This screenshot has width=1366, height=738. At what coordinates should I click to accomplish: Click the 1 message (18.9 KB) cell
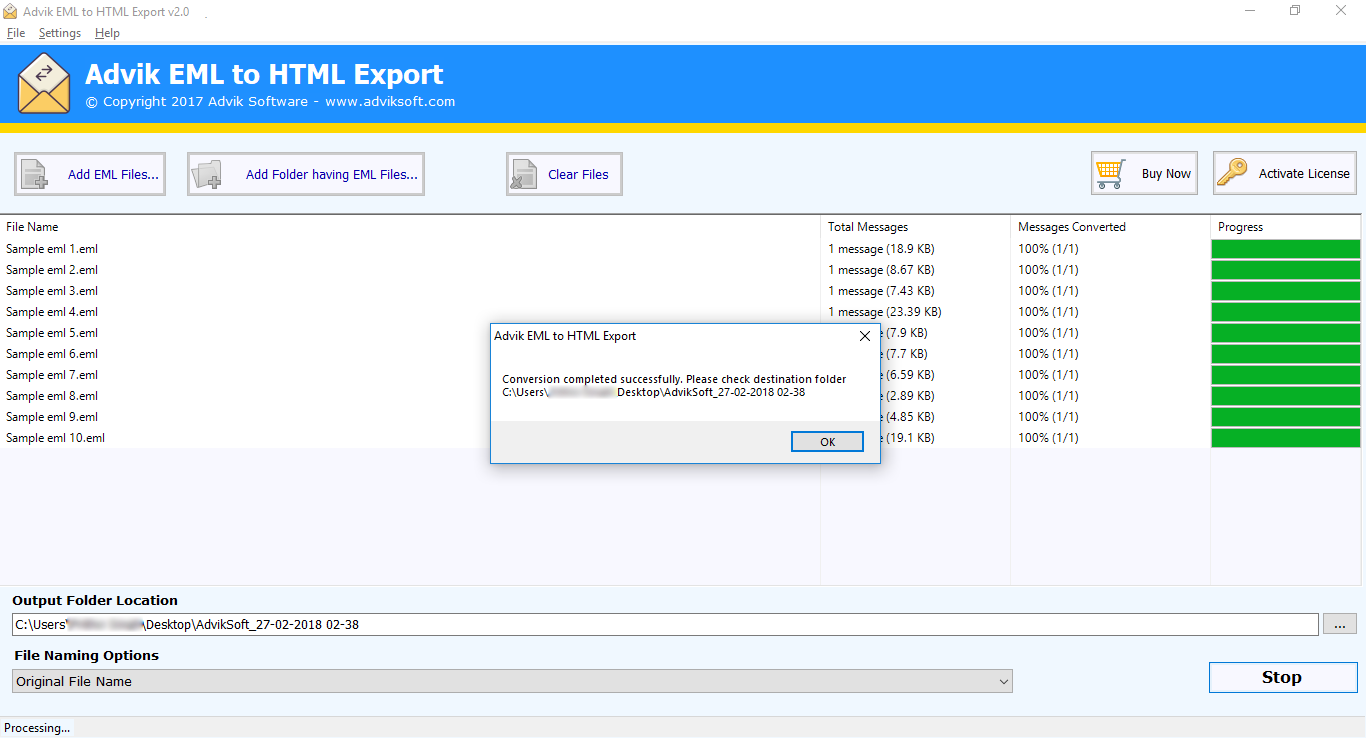pyautogui.click(x=881, y=249)
